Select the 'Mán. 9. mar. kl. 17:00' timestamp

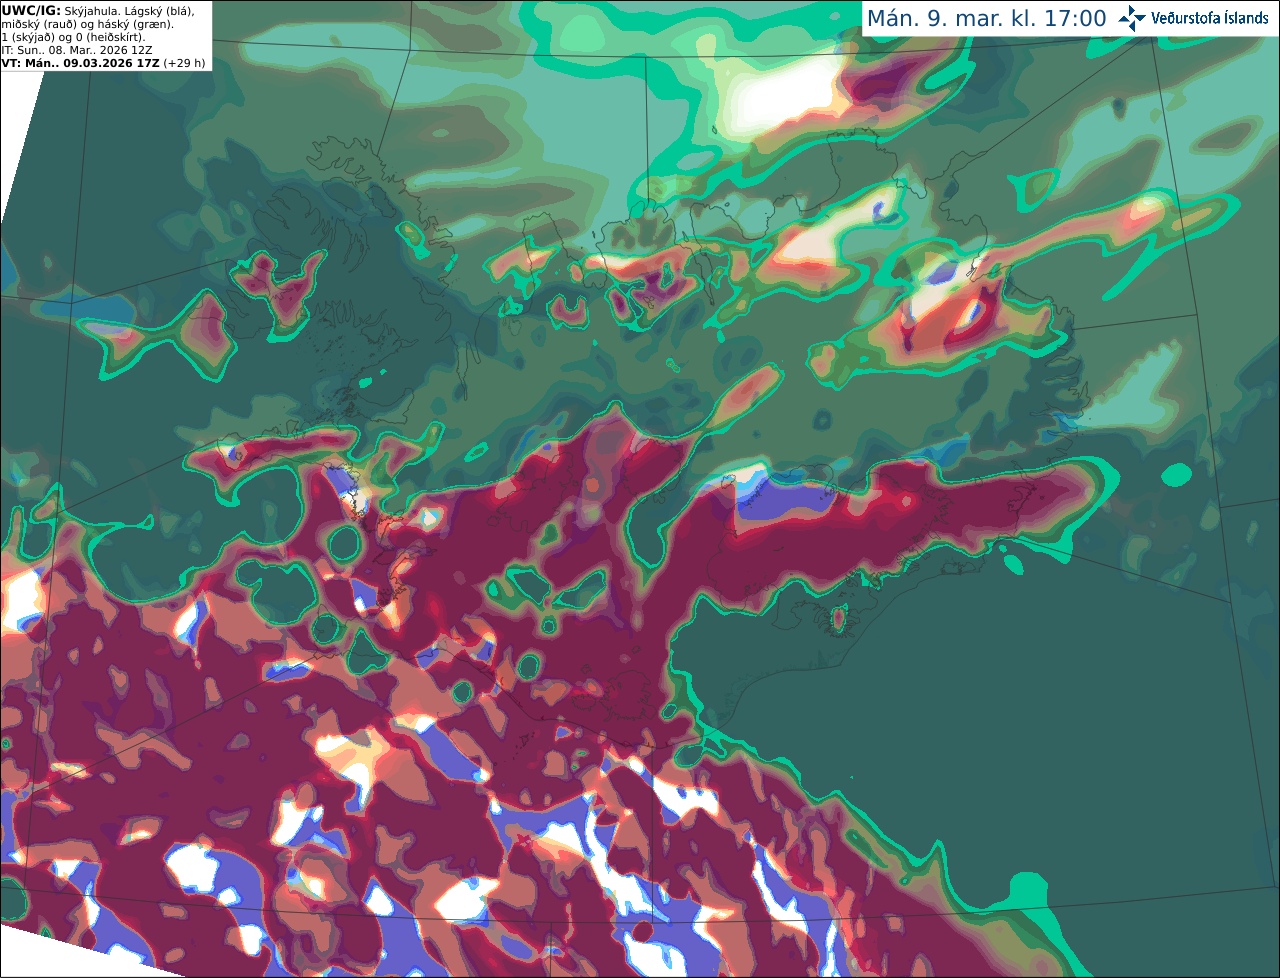986,19
